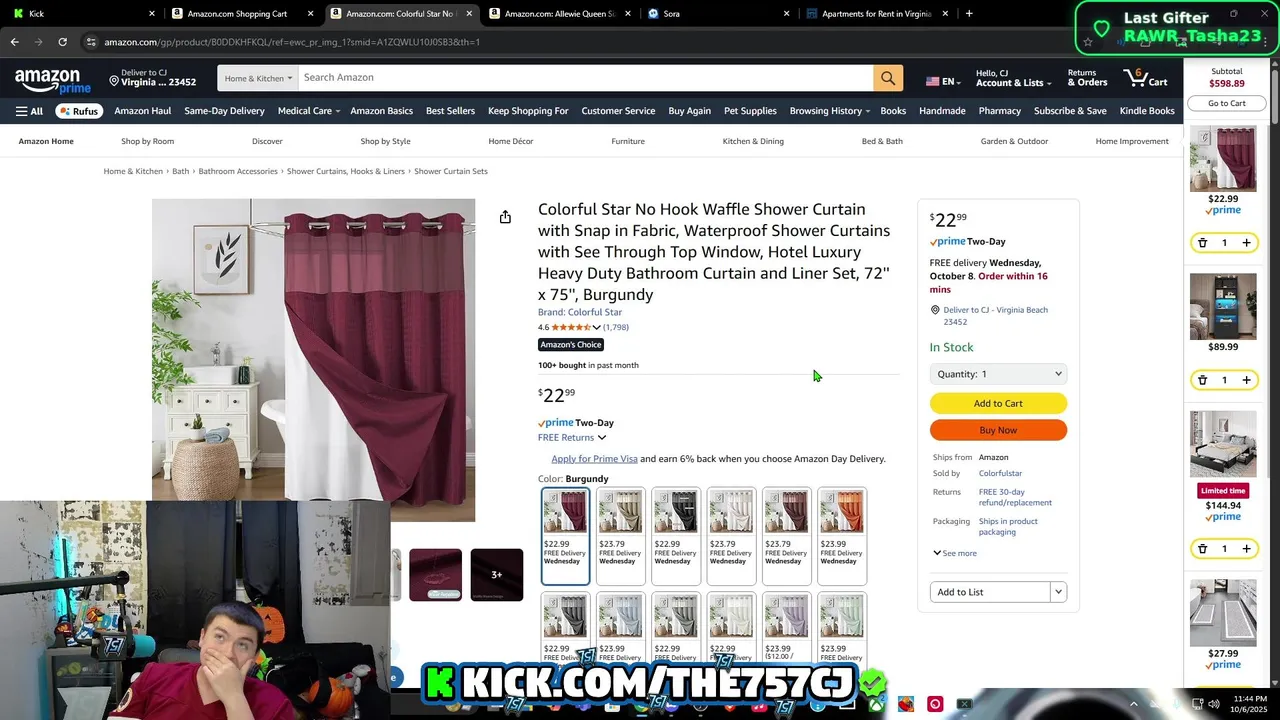Image resolution: width=1280 pixels, height=720 pixels.
Task: Go to Kitchen & Dining subnav
Action: [753, 141]
